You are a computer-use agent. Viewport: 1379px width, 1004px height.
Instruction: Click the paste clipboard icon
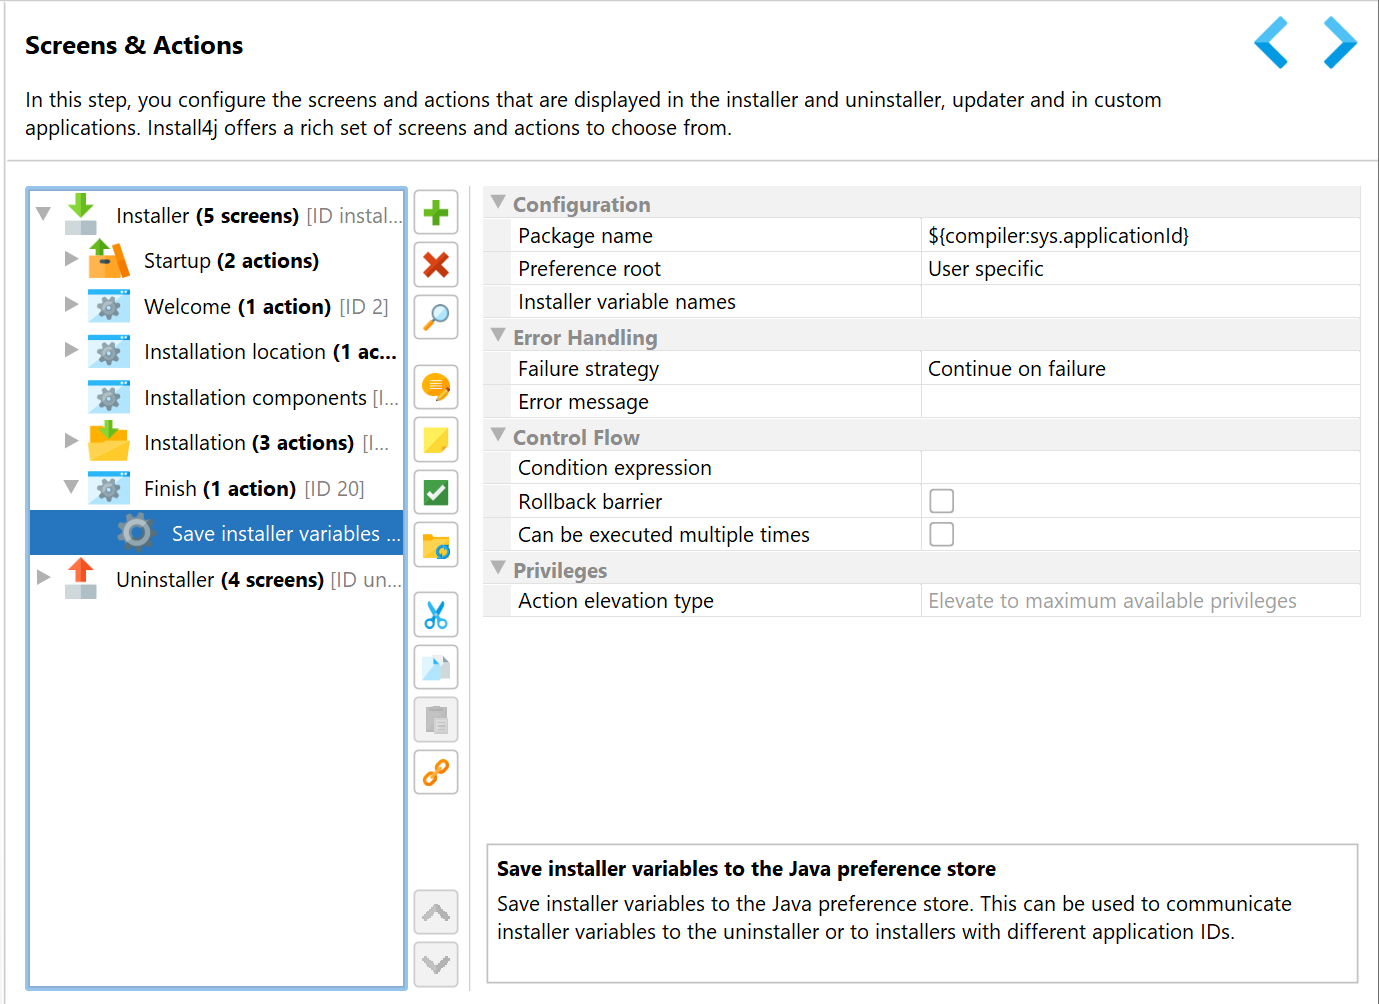[436, 720]
